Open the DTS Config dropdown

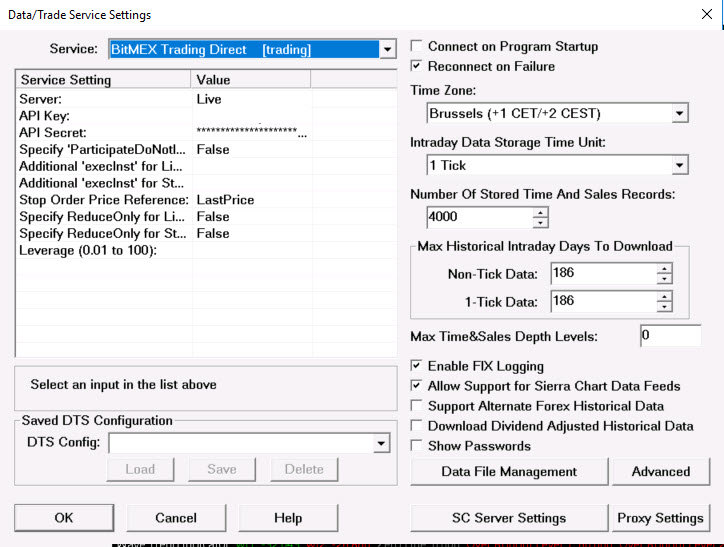pyautogui.click(x=381, y=443)
